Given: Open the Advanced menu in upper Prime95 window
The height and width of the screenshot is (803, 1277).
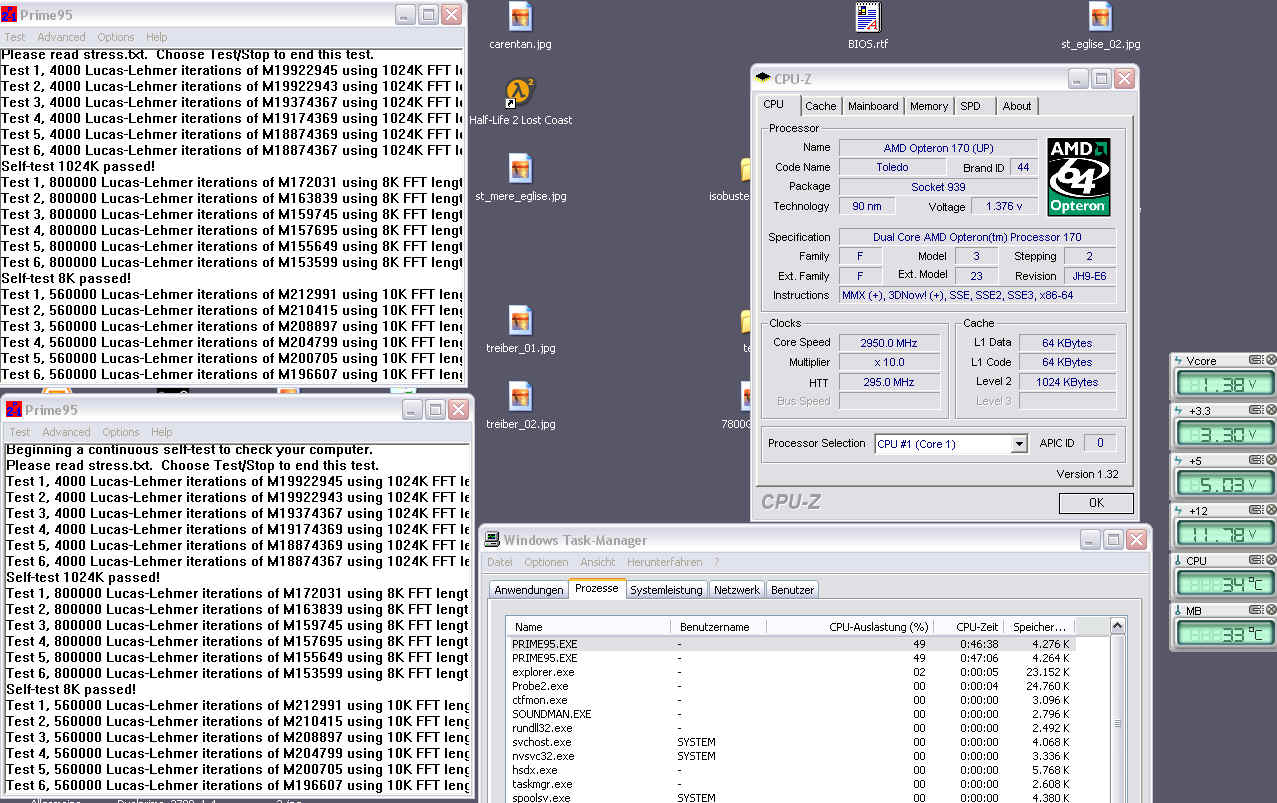Looking at the screenshot, I should click(x=61, y=37).
